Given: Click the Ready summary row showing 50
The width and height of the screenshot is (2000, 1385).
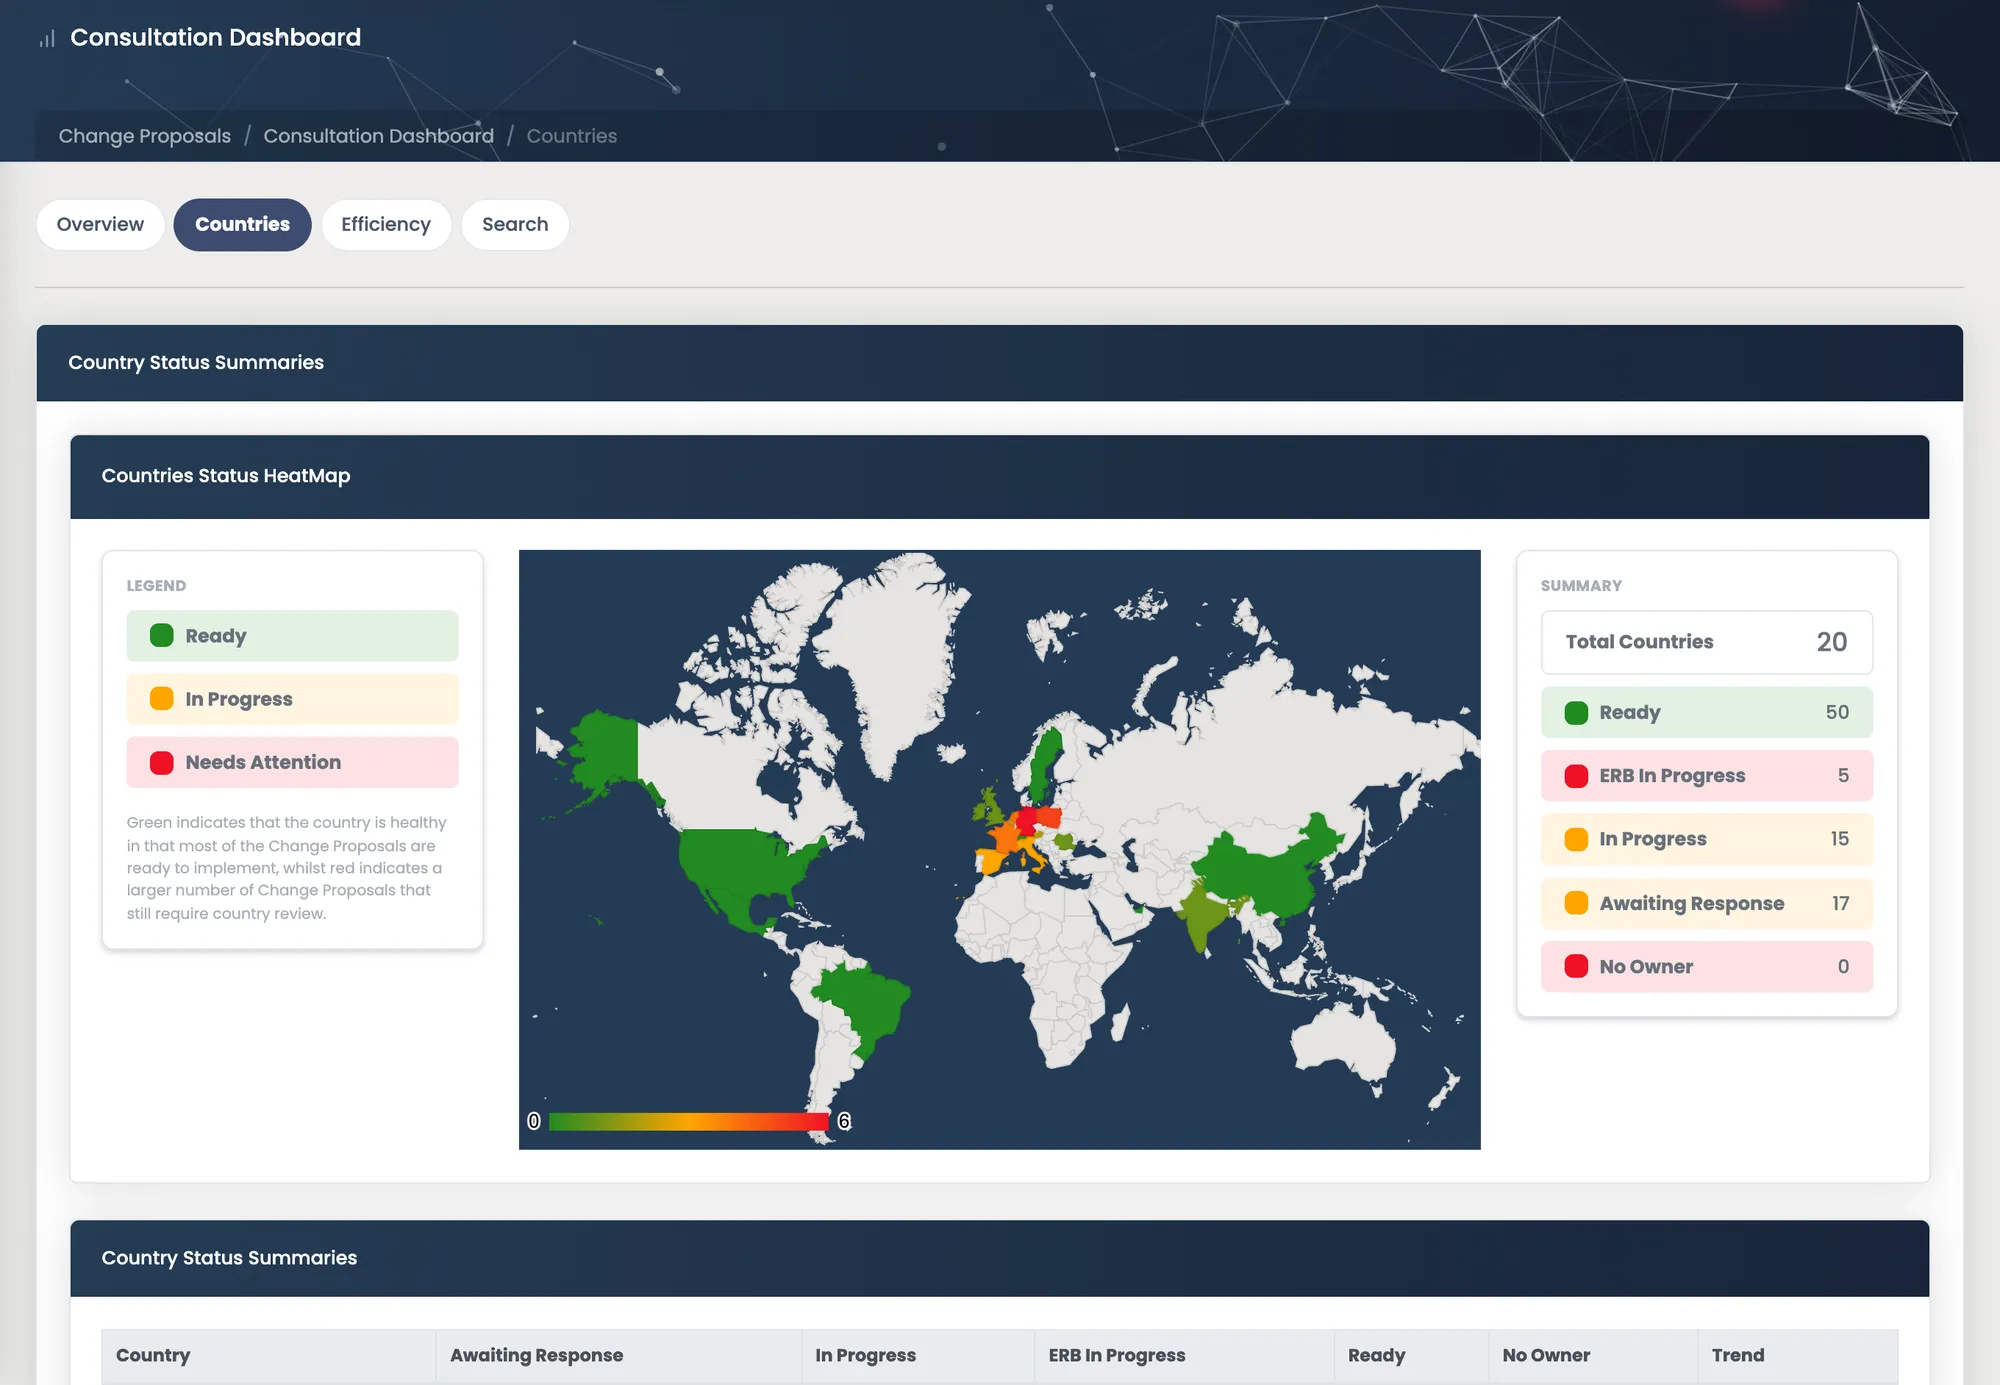Looking at the screenshot, I should tap(1706, 712).
